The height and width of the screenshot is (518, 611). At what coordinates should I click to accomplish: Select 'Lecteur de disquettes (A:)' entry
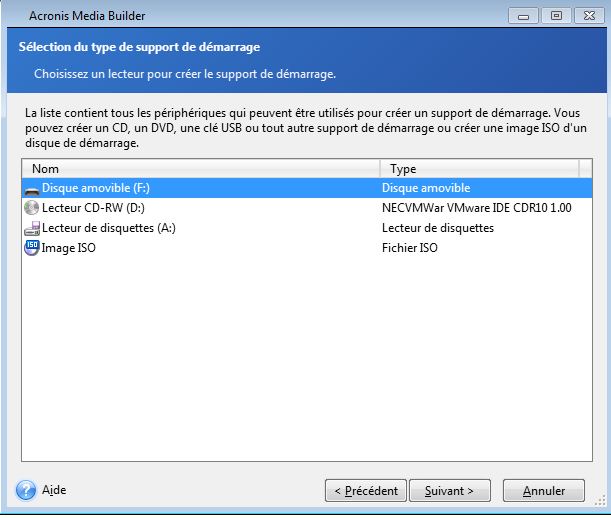[x=109, y=228]
